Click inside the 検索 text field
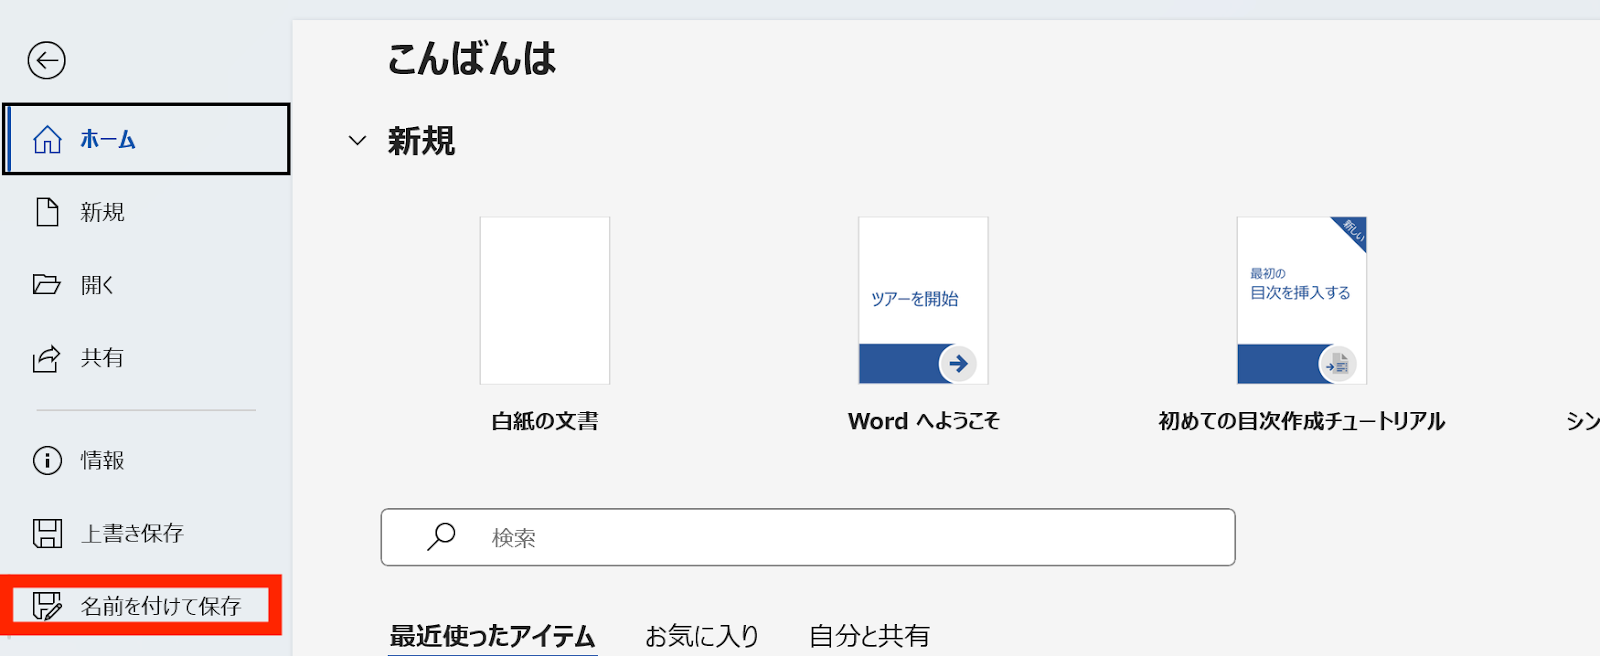 (850, 537)
